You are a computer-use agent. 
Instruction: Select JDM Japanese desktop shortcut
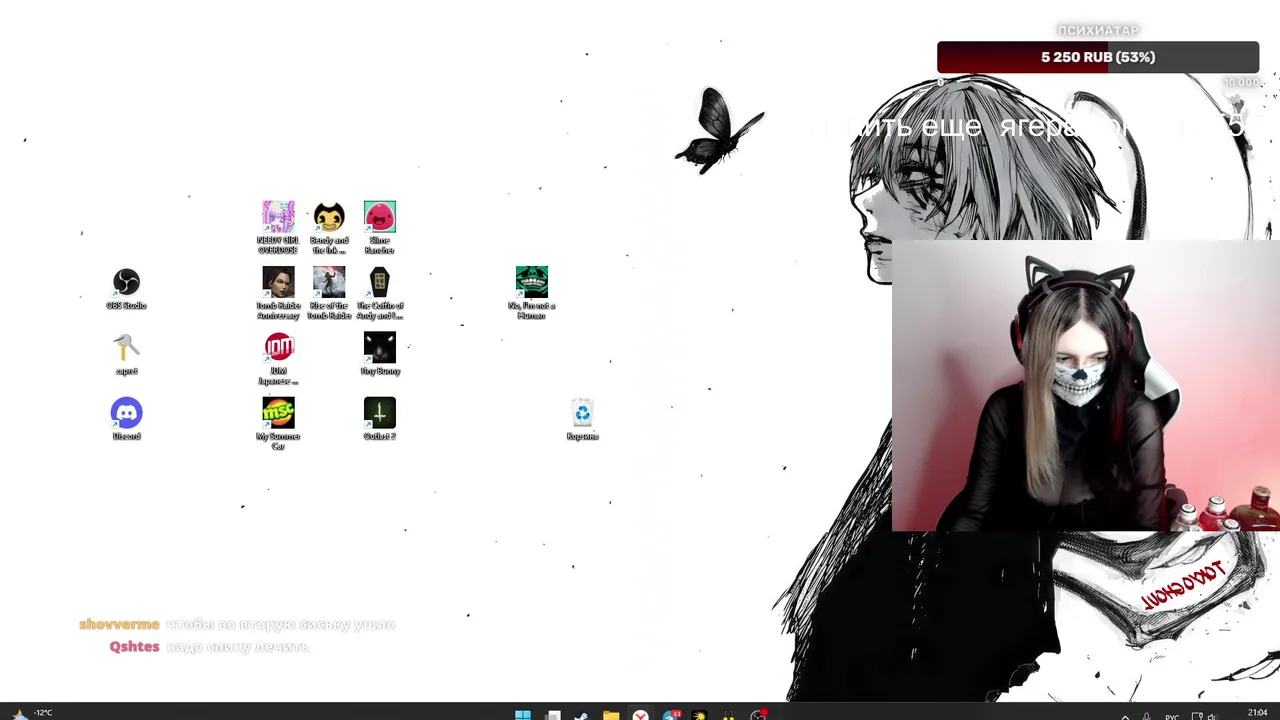(278, 358)
